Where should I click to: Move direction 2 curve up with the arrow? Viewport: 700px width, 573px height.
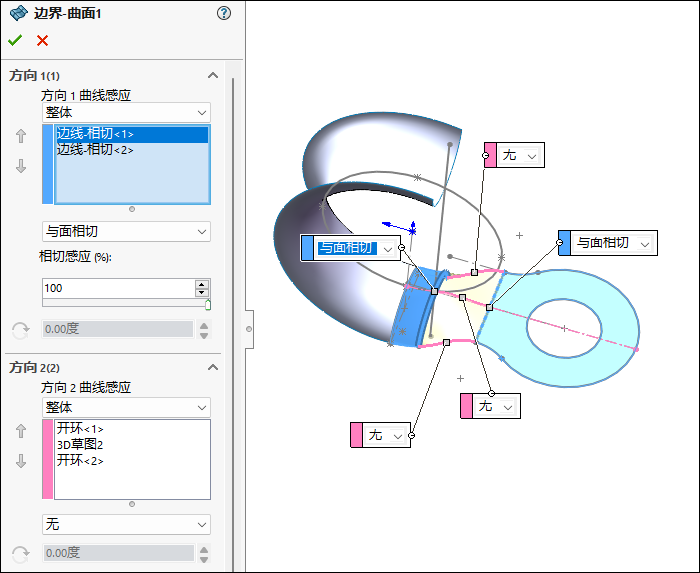click(21, 431)
